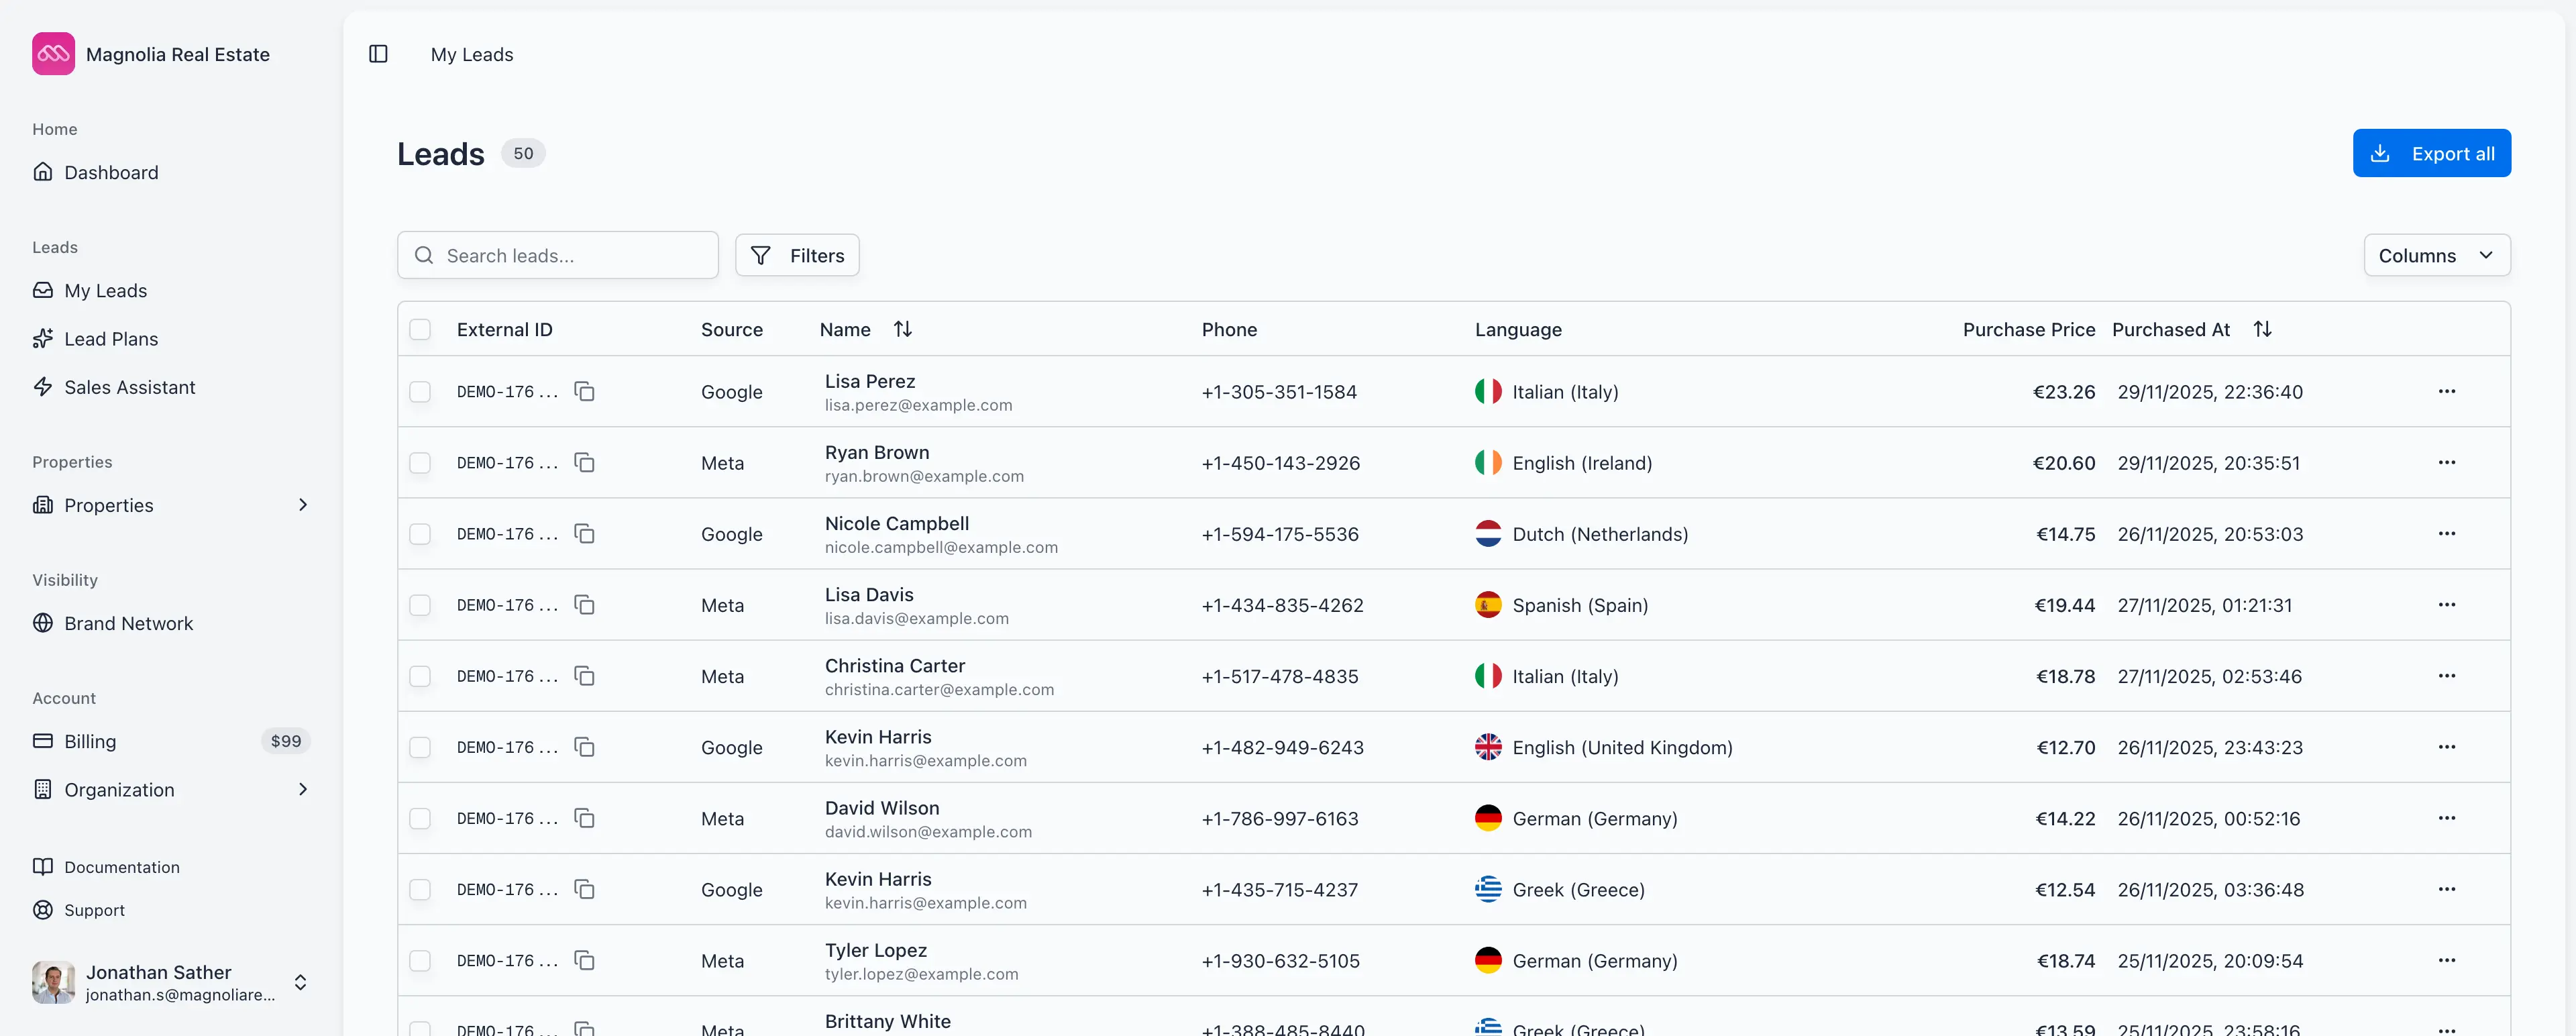Tick the checkbox beside David Wilson
Viewport: 2576px width, 1036px height.
pos(420,818)
